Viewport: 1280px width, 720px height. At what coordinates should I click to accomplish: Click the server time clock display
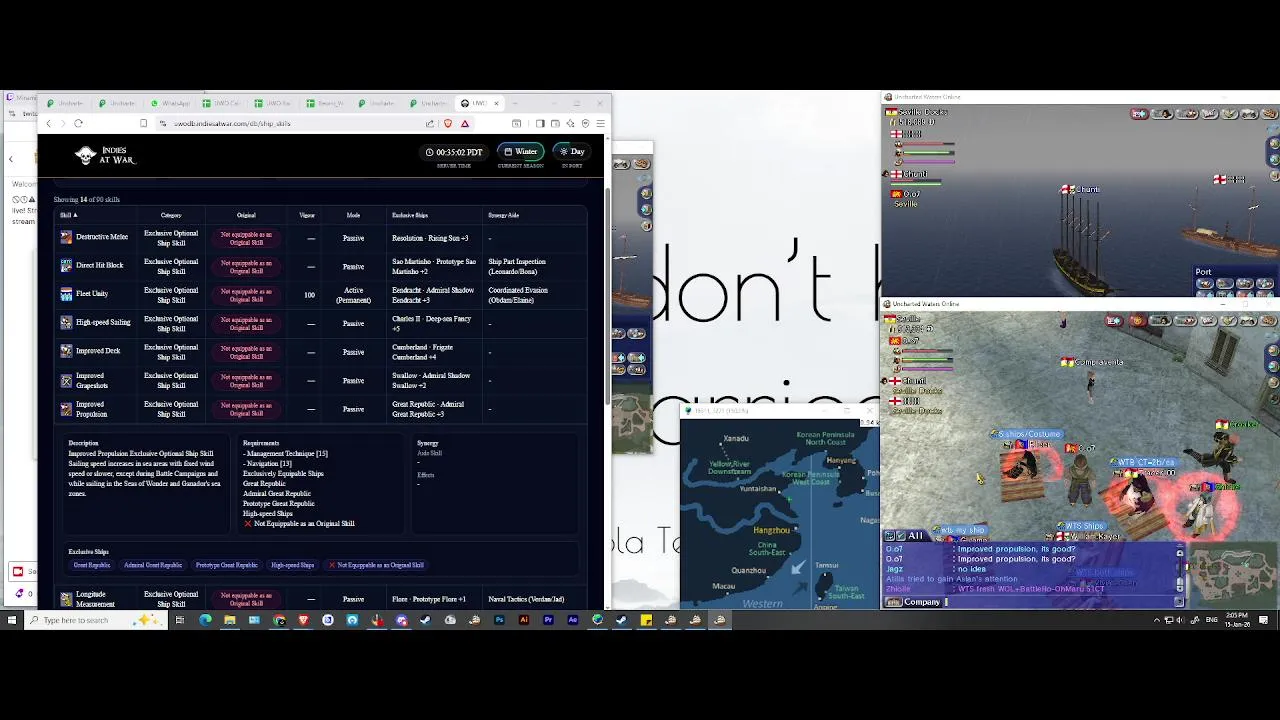pos(454,152)
